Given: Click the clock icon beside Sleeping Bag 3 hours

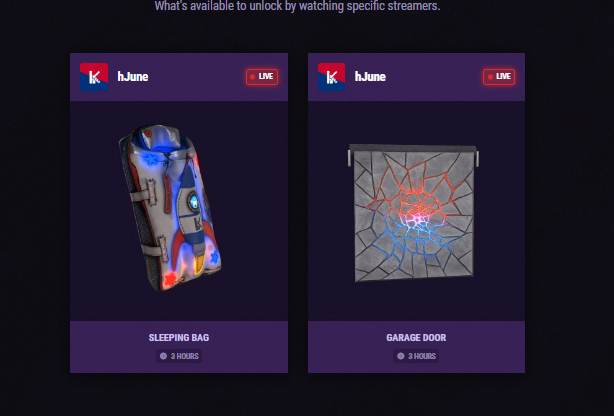Looking at the screenshot, I should pyautogui.click(x=163, y=356).
